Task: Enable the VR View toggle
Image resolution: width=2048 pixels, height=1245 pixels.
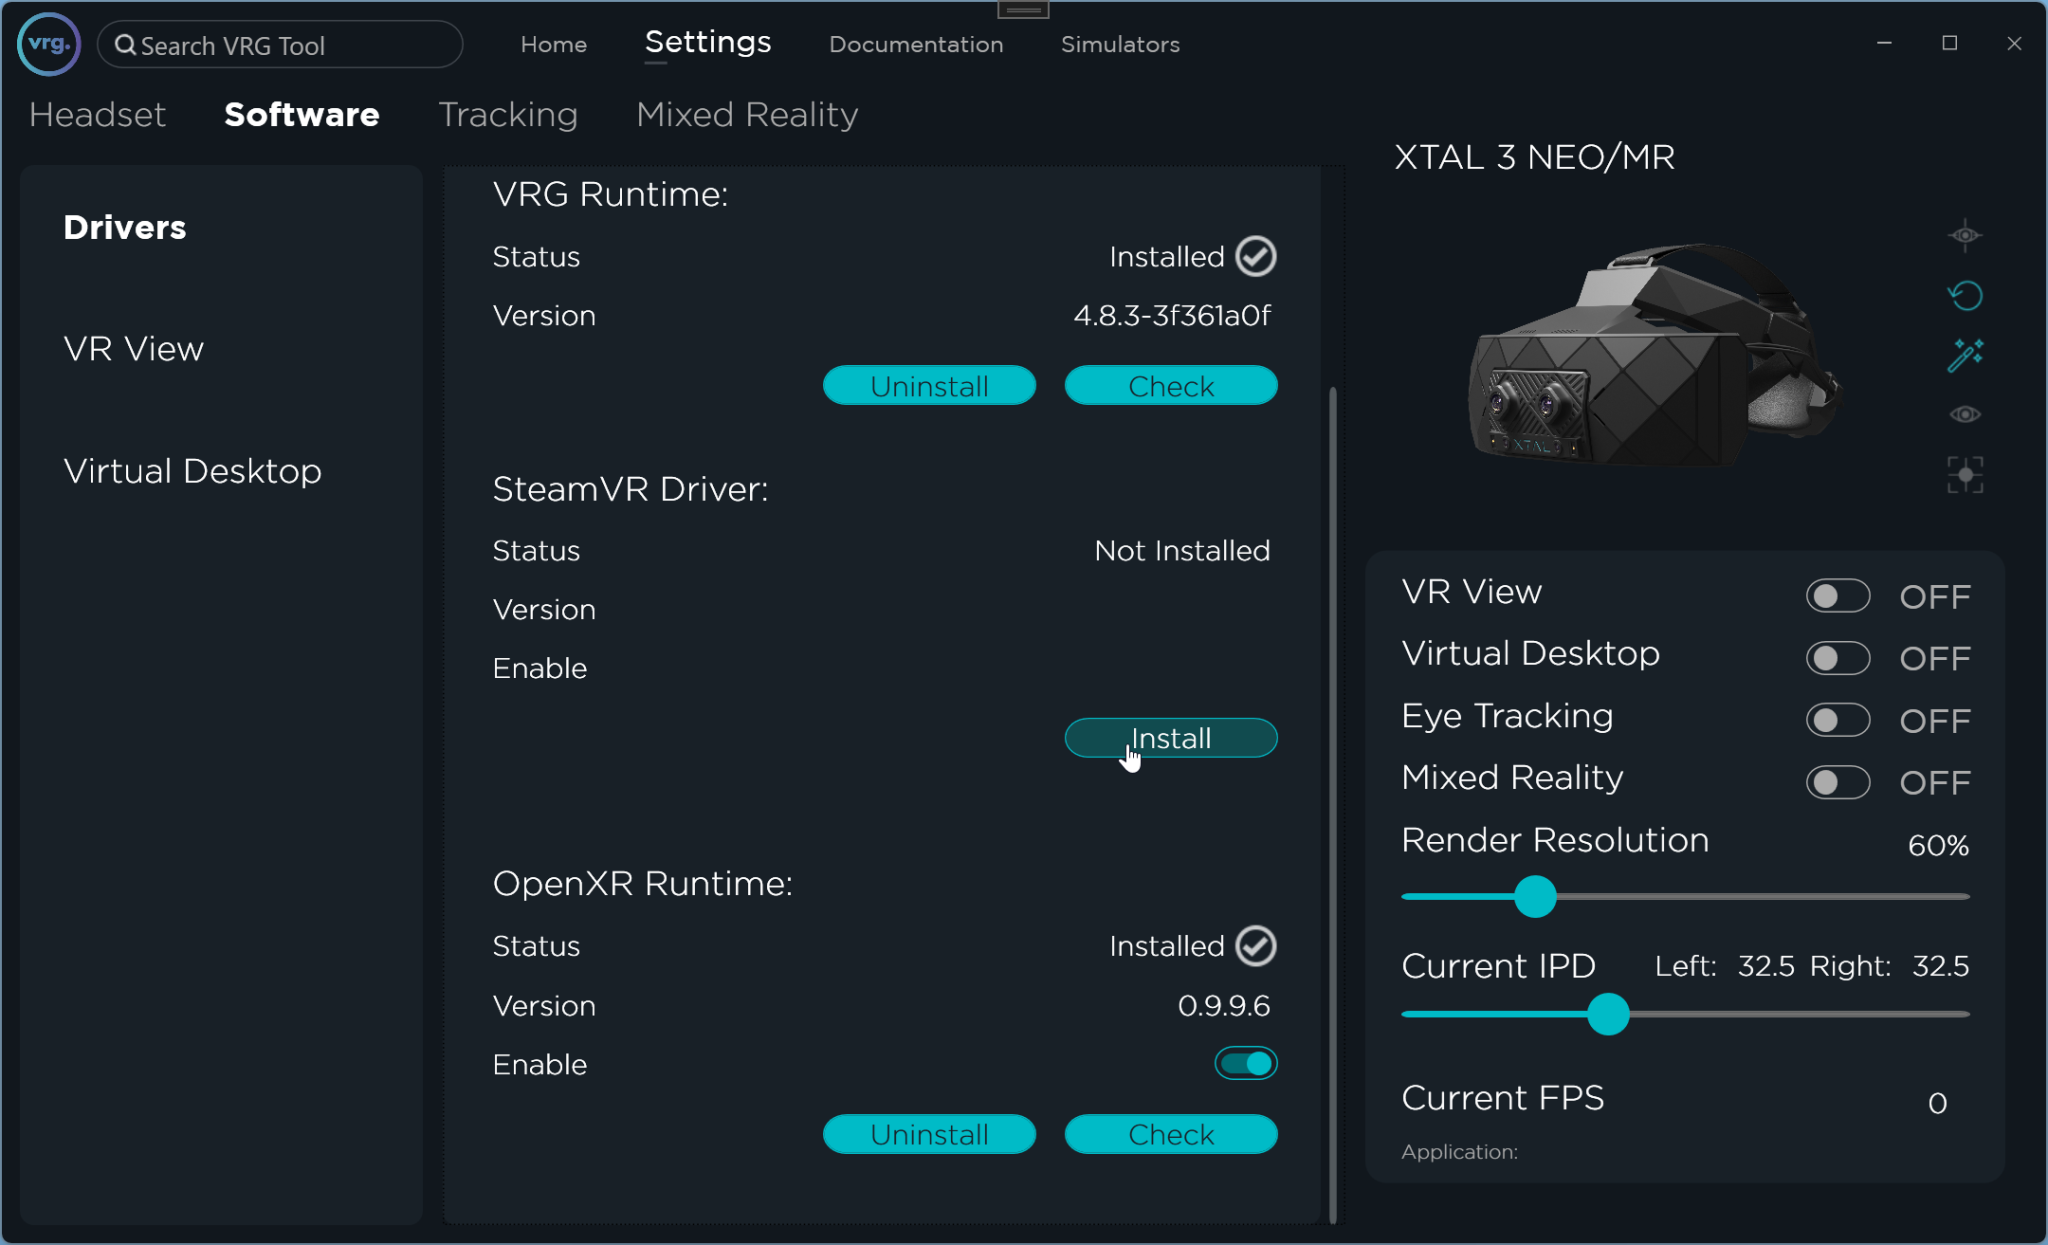Action: 1838,595
